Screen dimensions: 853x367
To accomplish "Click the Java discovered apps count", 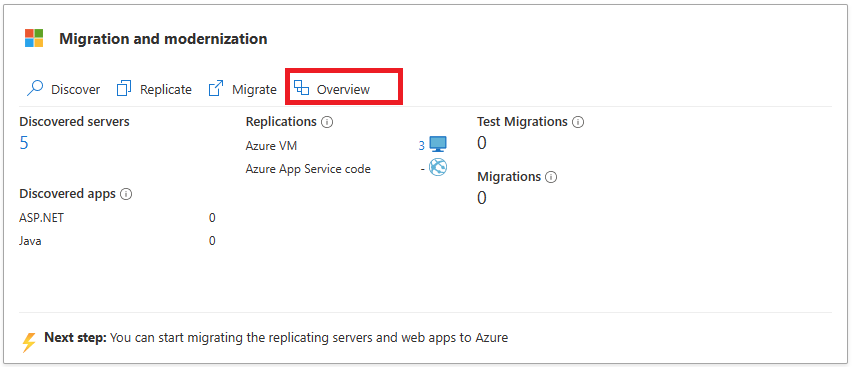I will 212,241.
